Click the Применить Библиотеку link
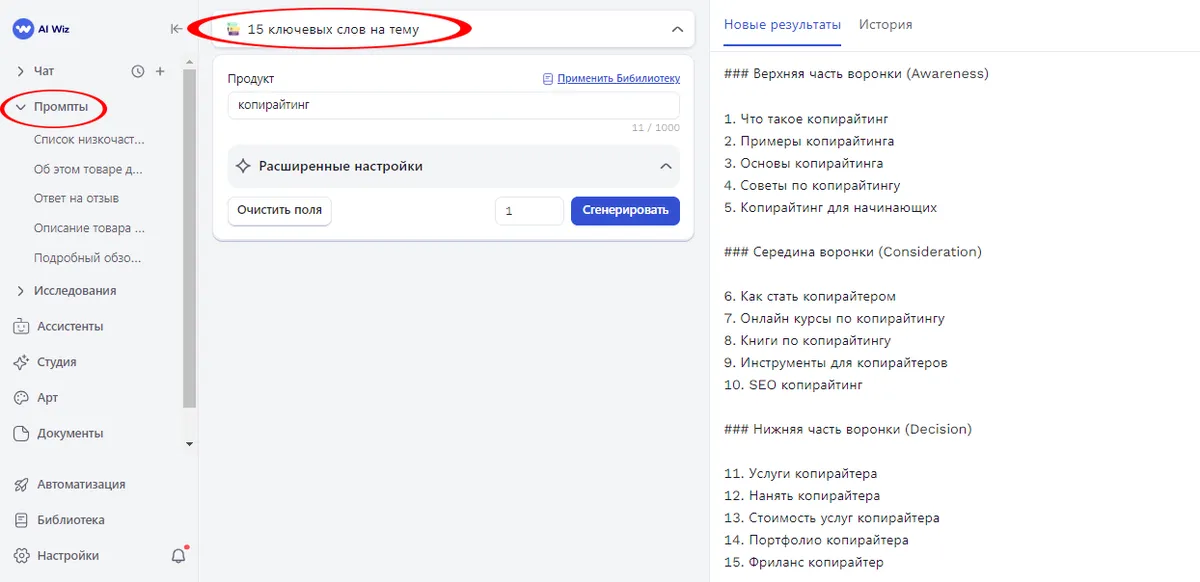Image resolution: width=1200 pixels, height=582 pixels. point(618,78)
